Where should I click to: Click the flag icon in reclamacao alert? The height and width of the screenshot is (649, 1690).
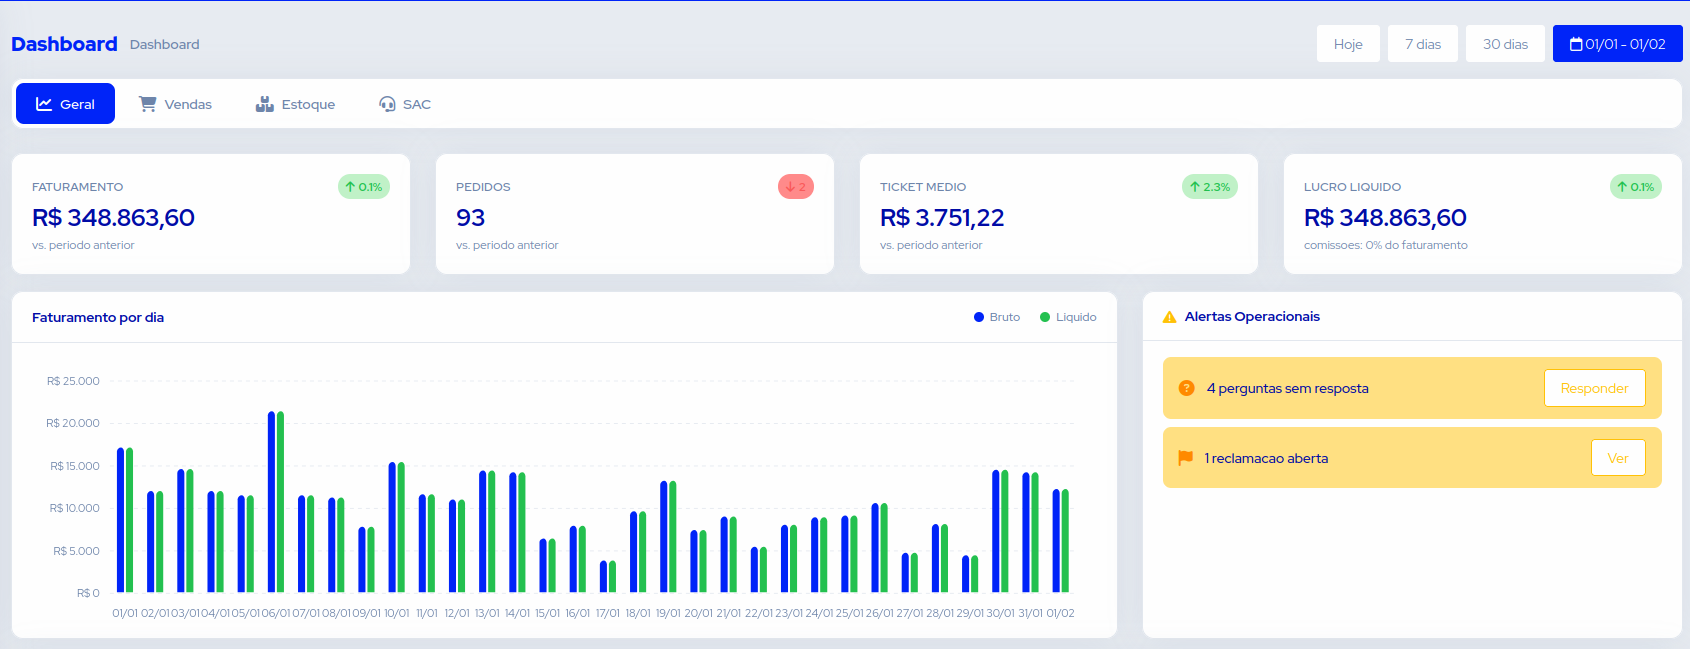coord(1185,458)
